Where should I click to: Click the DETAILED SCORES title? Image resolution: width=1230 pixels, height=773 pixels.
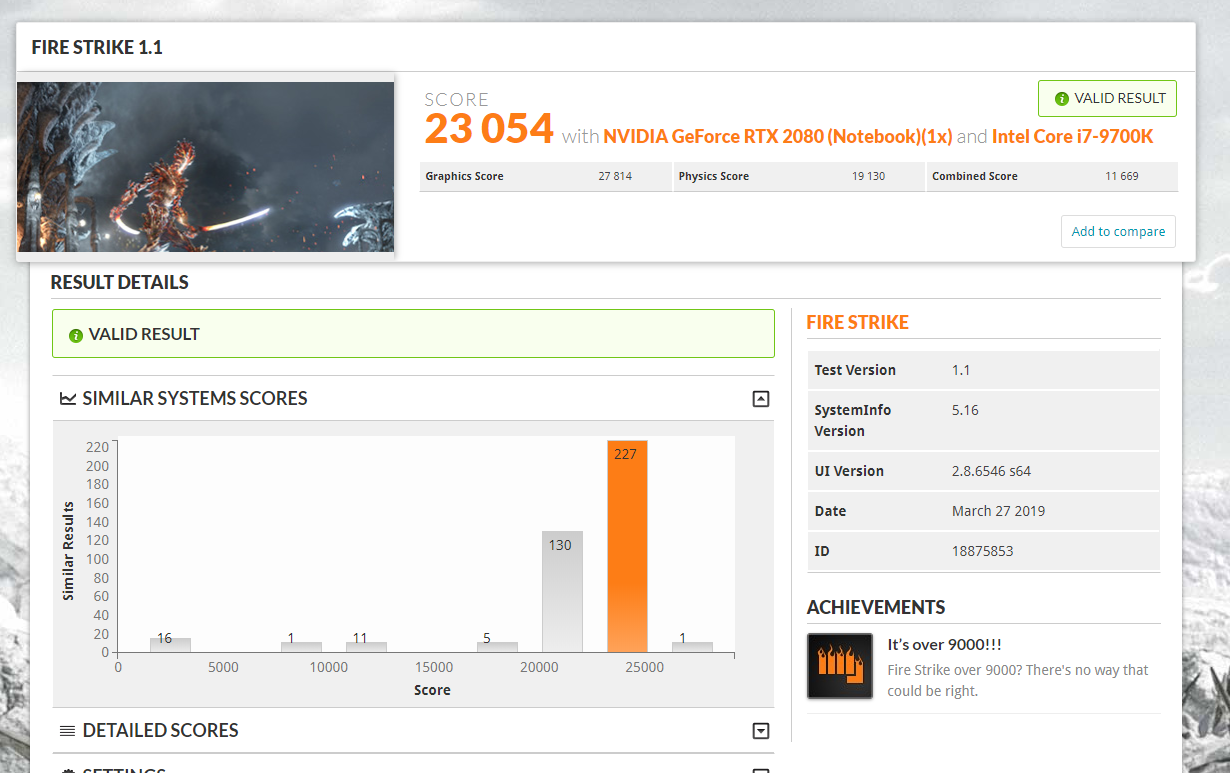pos(161,730)
